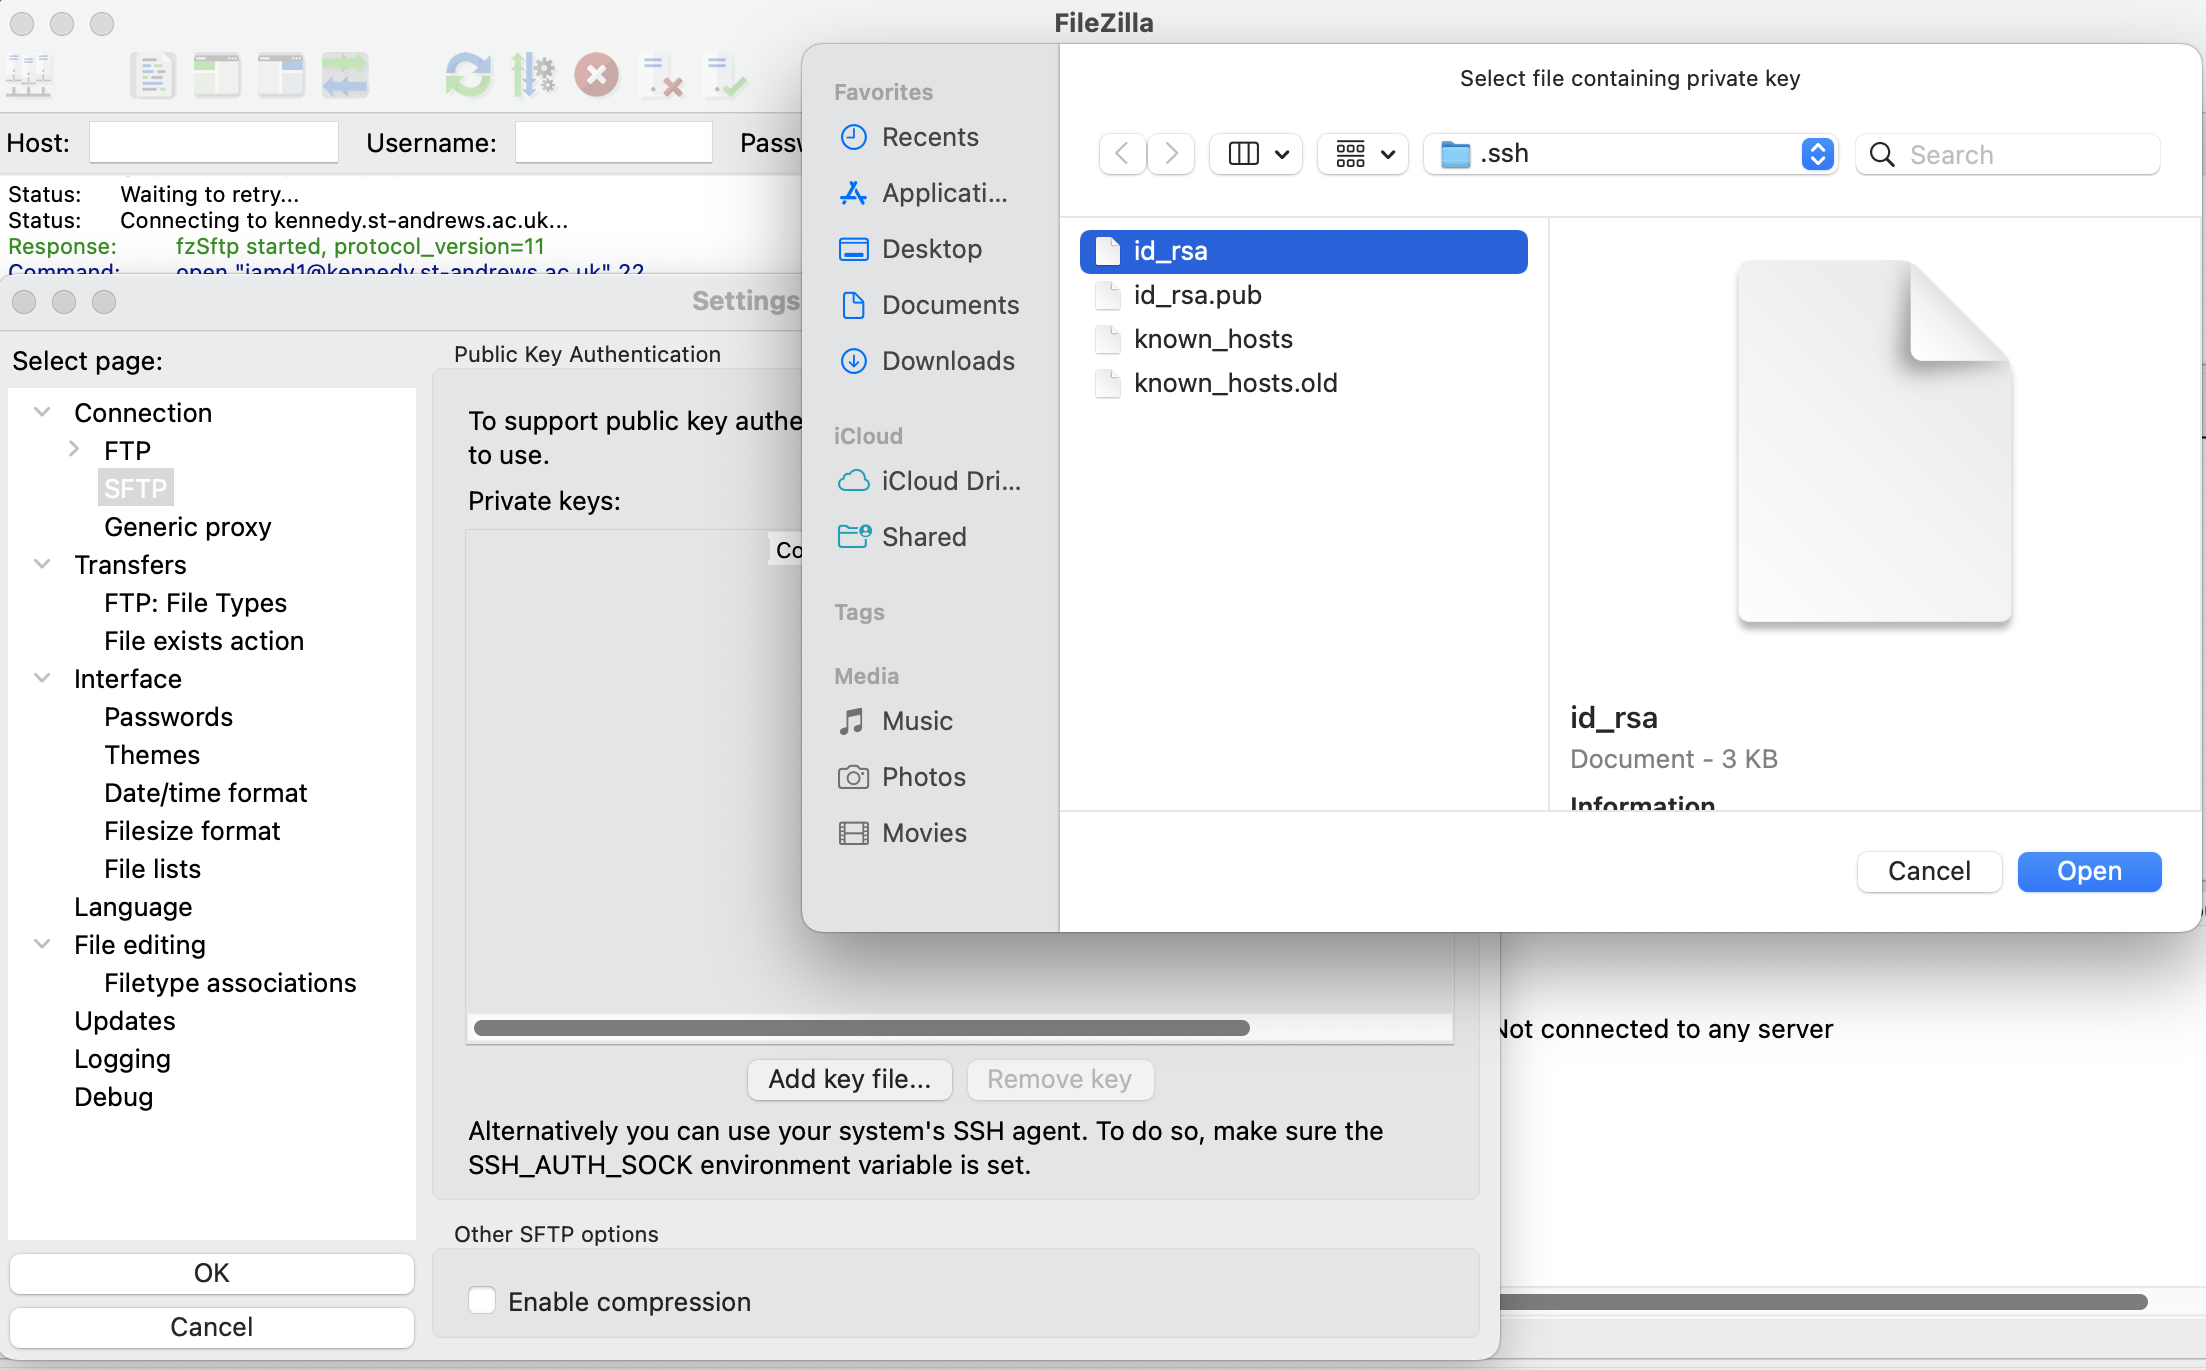Click the large id_rsa preview thumbnail
This screenshot has height=1370, width=2206.
(x=1874, y=442)
